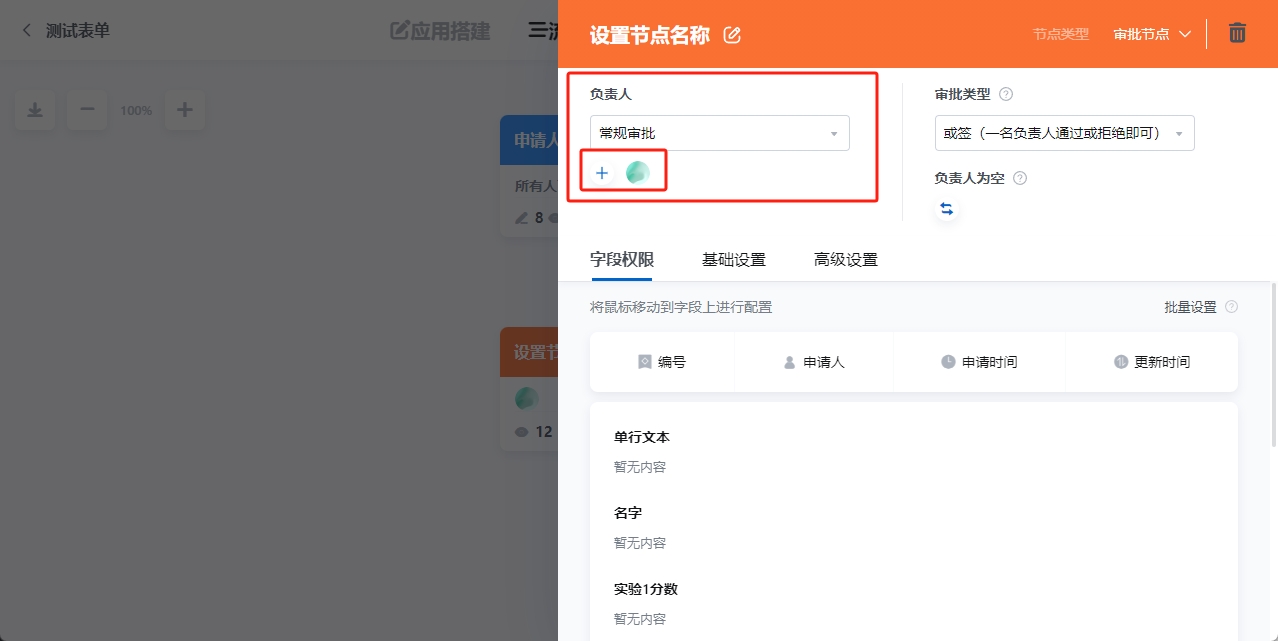This screenshot has width=1278, height=641.
Task: Switch to the 高级设置 tab
Action: pos(845,259)
